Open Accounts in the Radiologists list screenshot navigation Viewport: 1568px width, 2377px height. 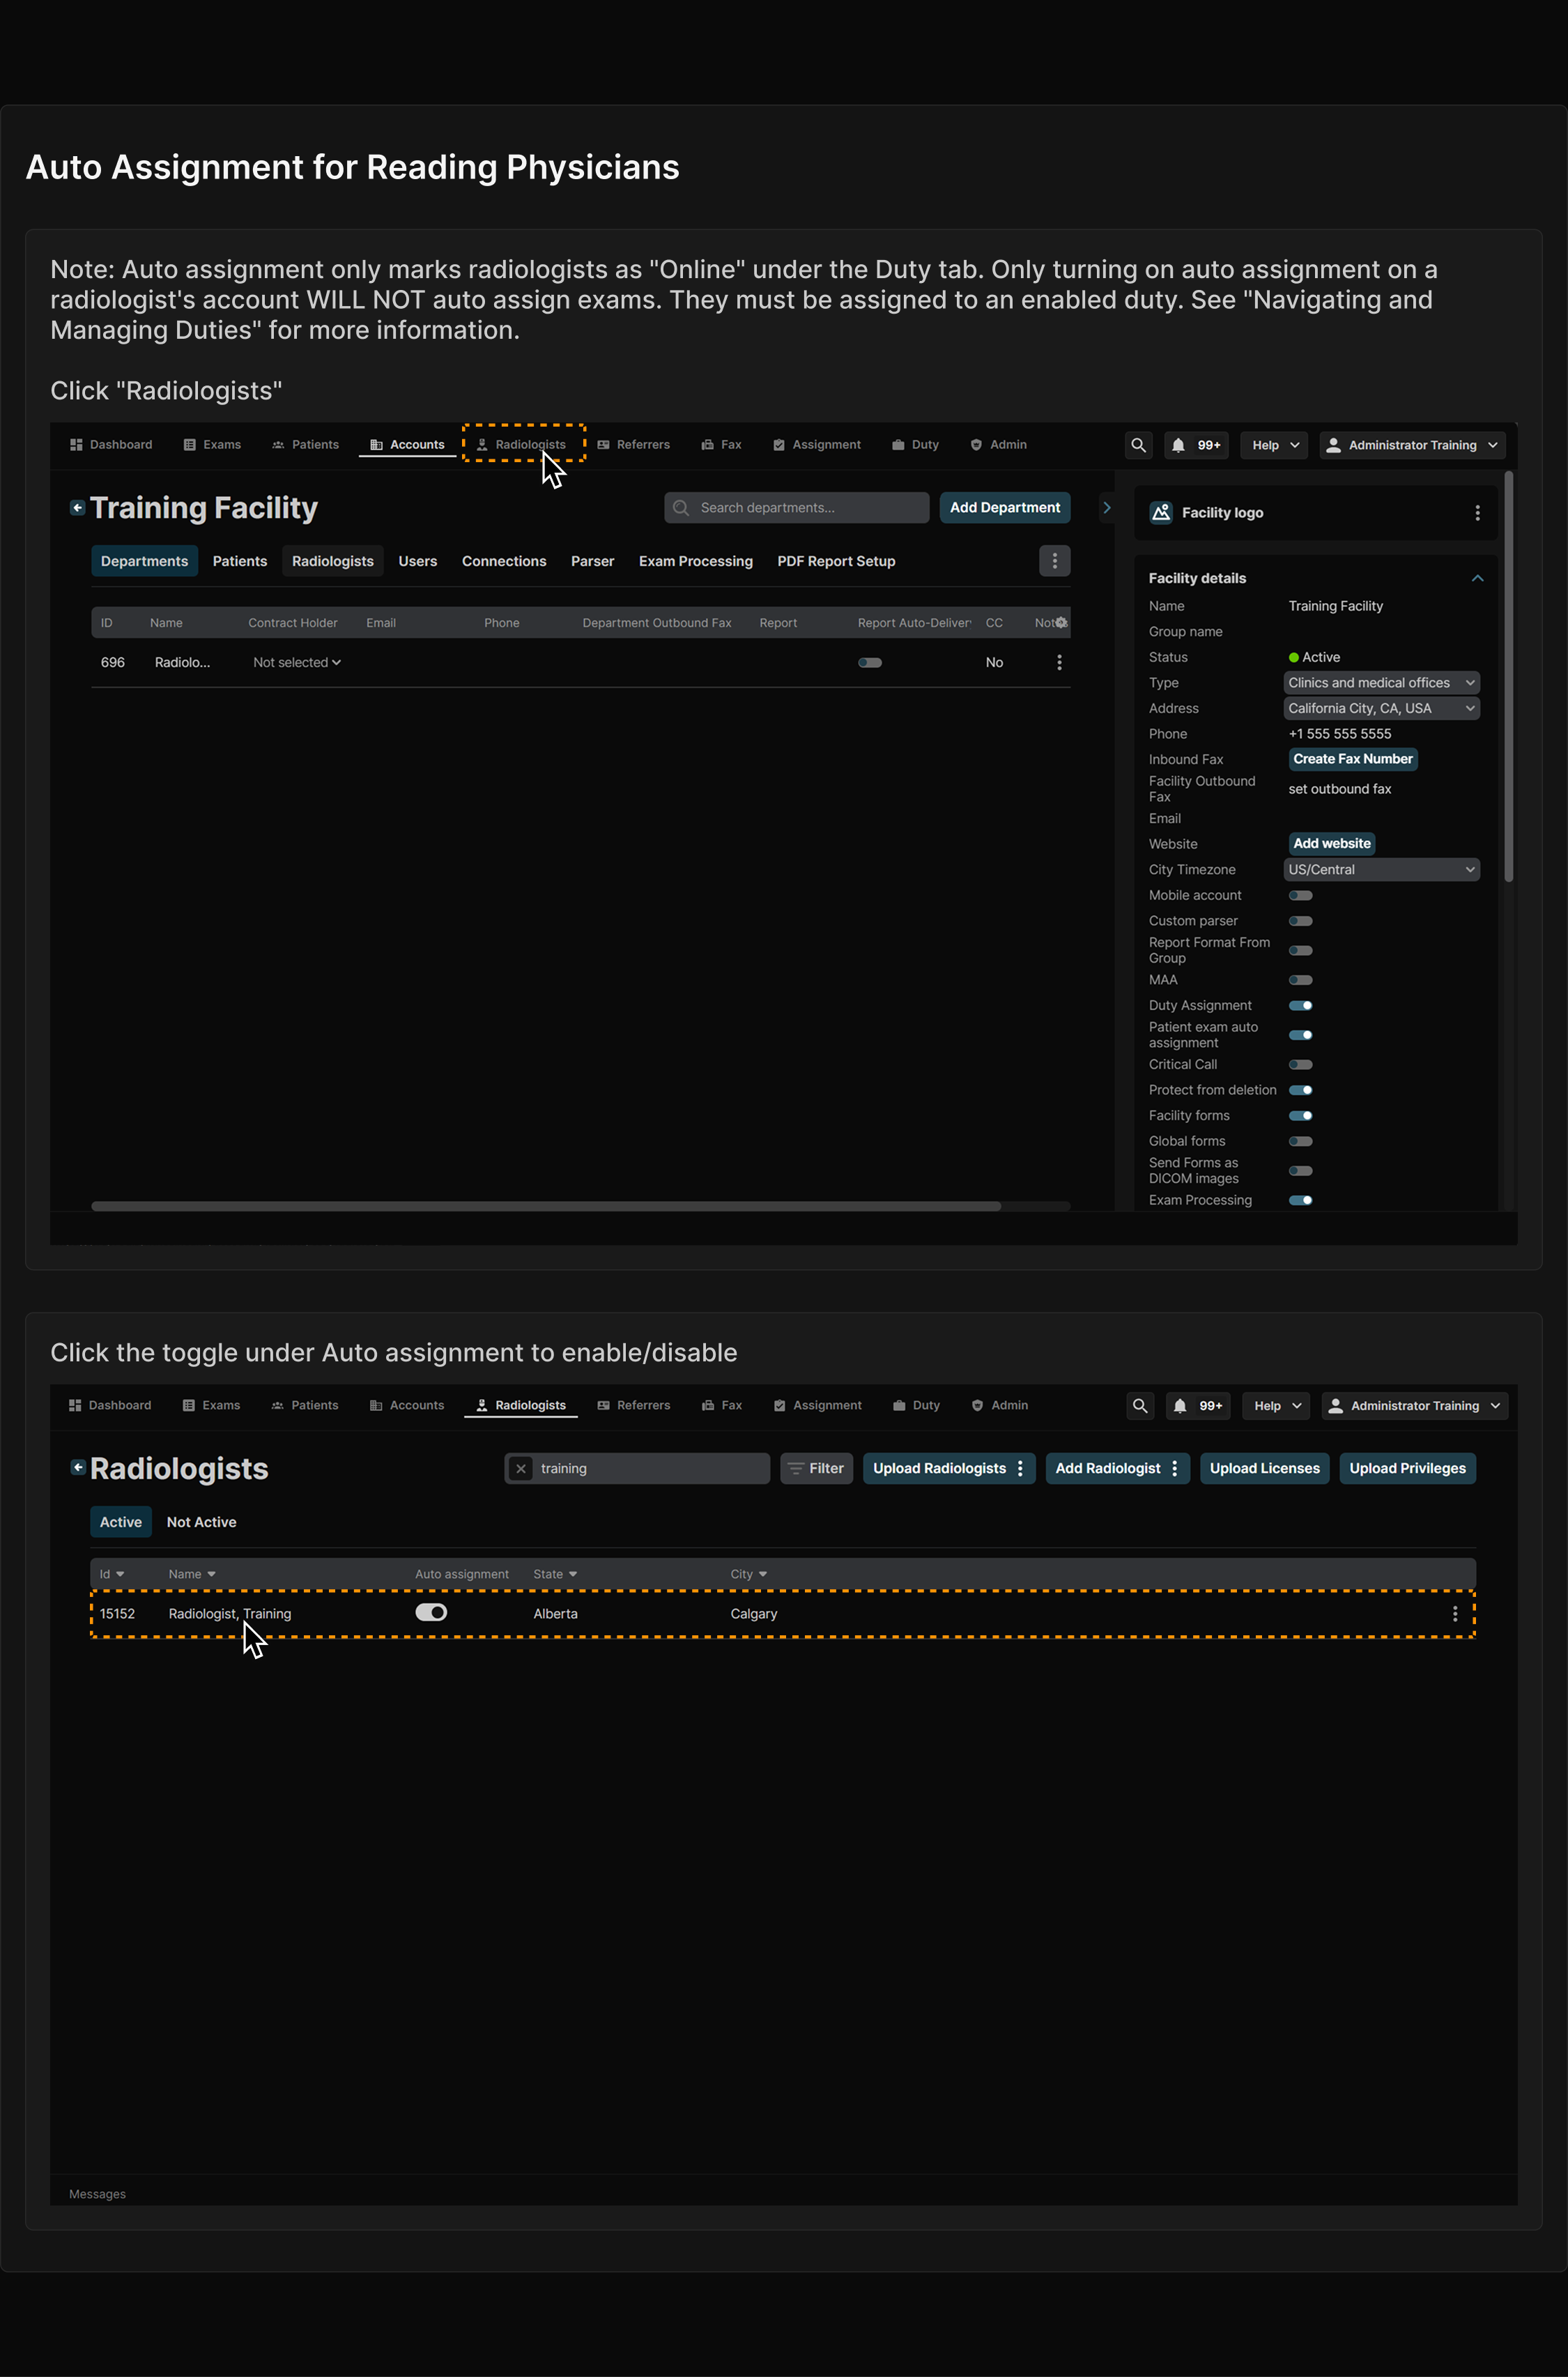[407, 1405]
